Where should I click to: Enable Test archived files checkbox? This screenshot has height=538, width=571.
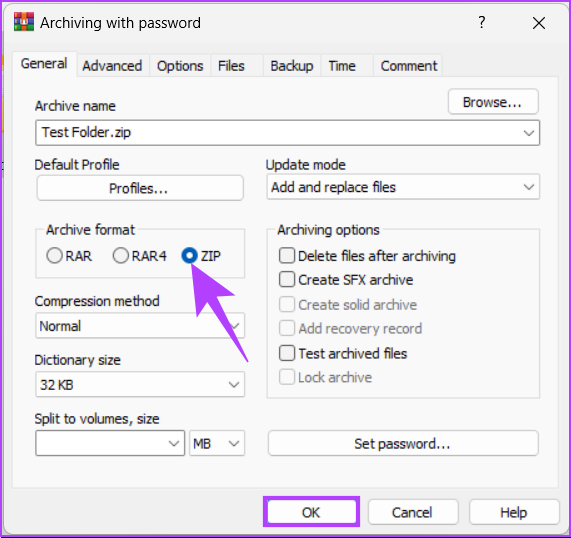[x=287, y=353]
